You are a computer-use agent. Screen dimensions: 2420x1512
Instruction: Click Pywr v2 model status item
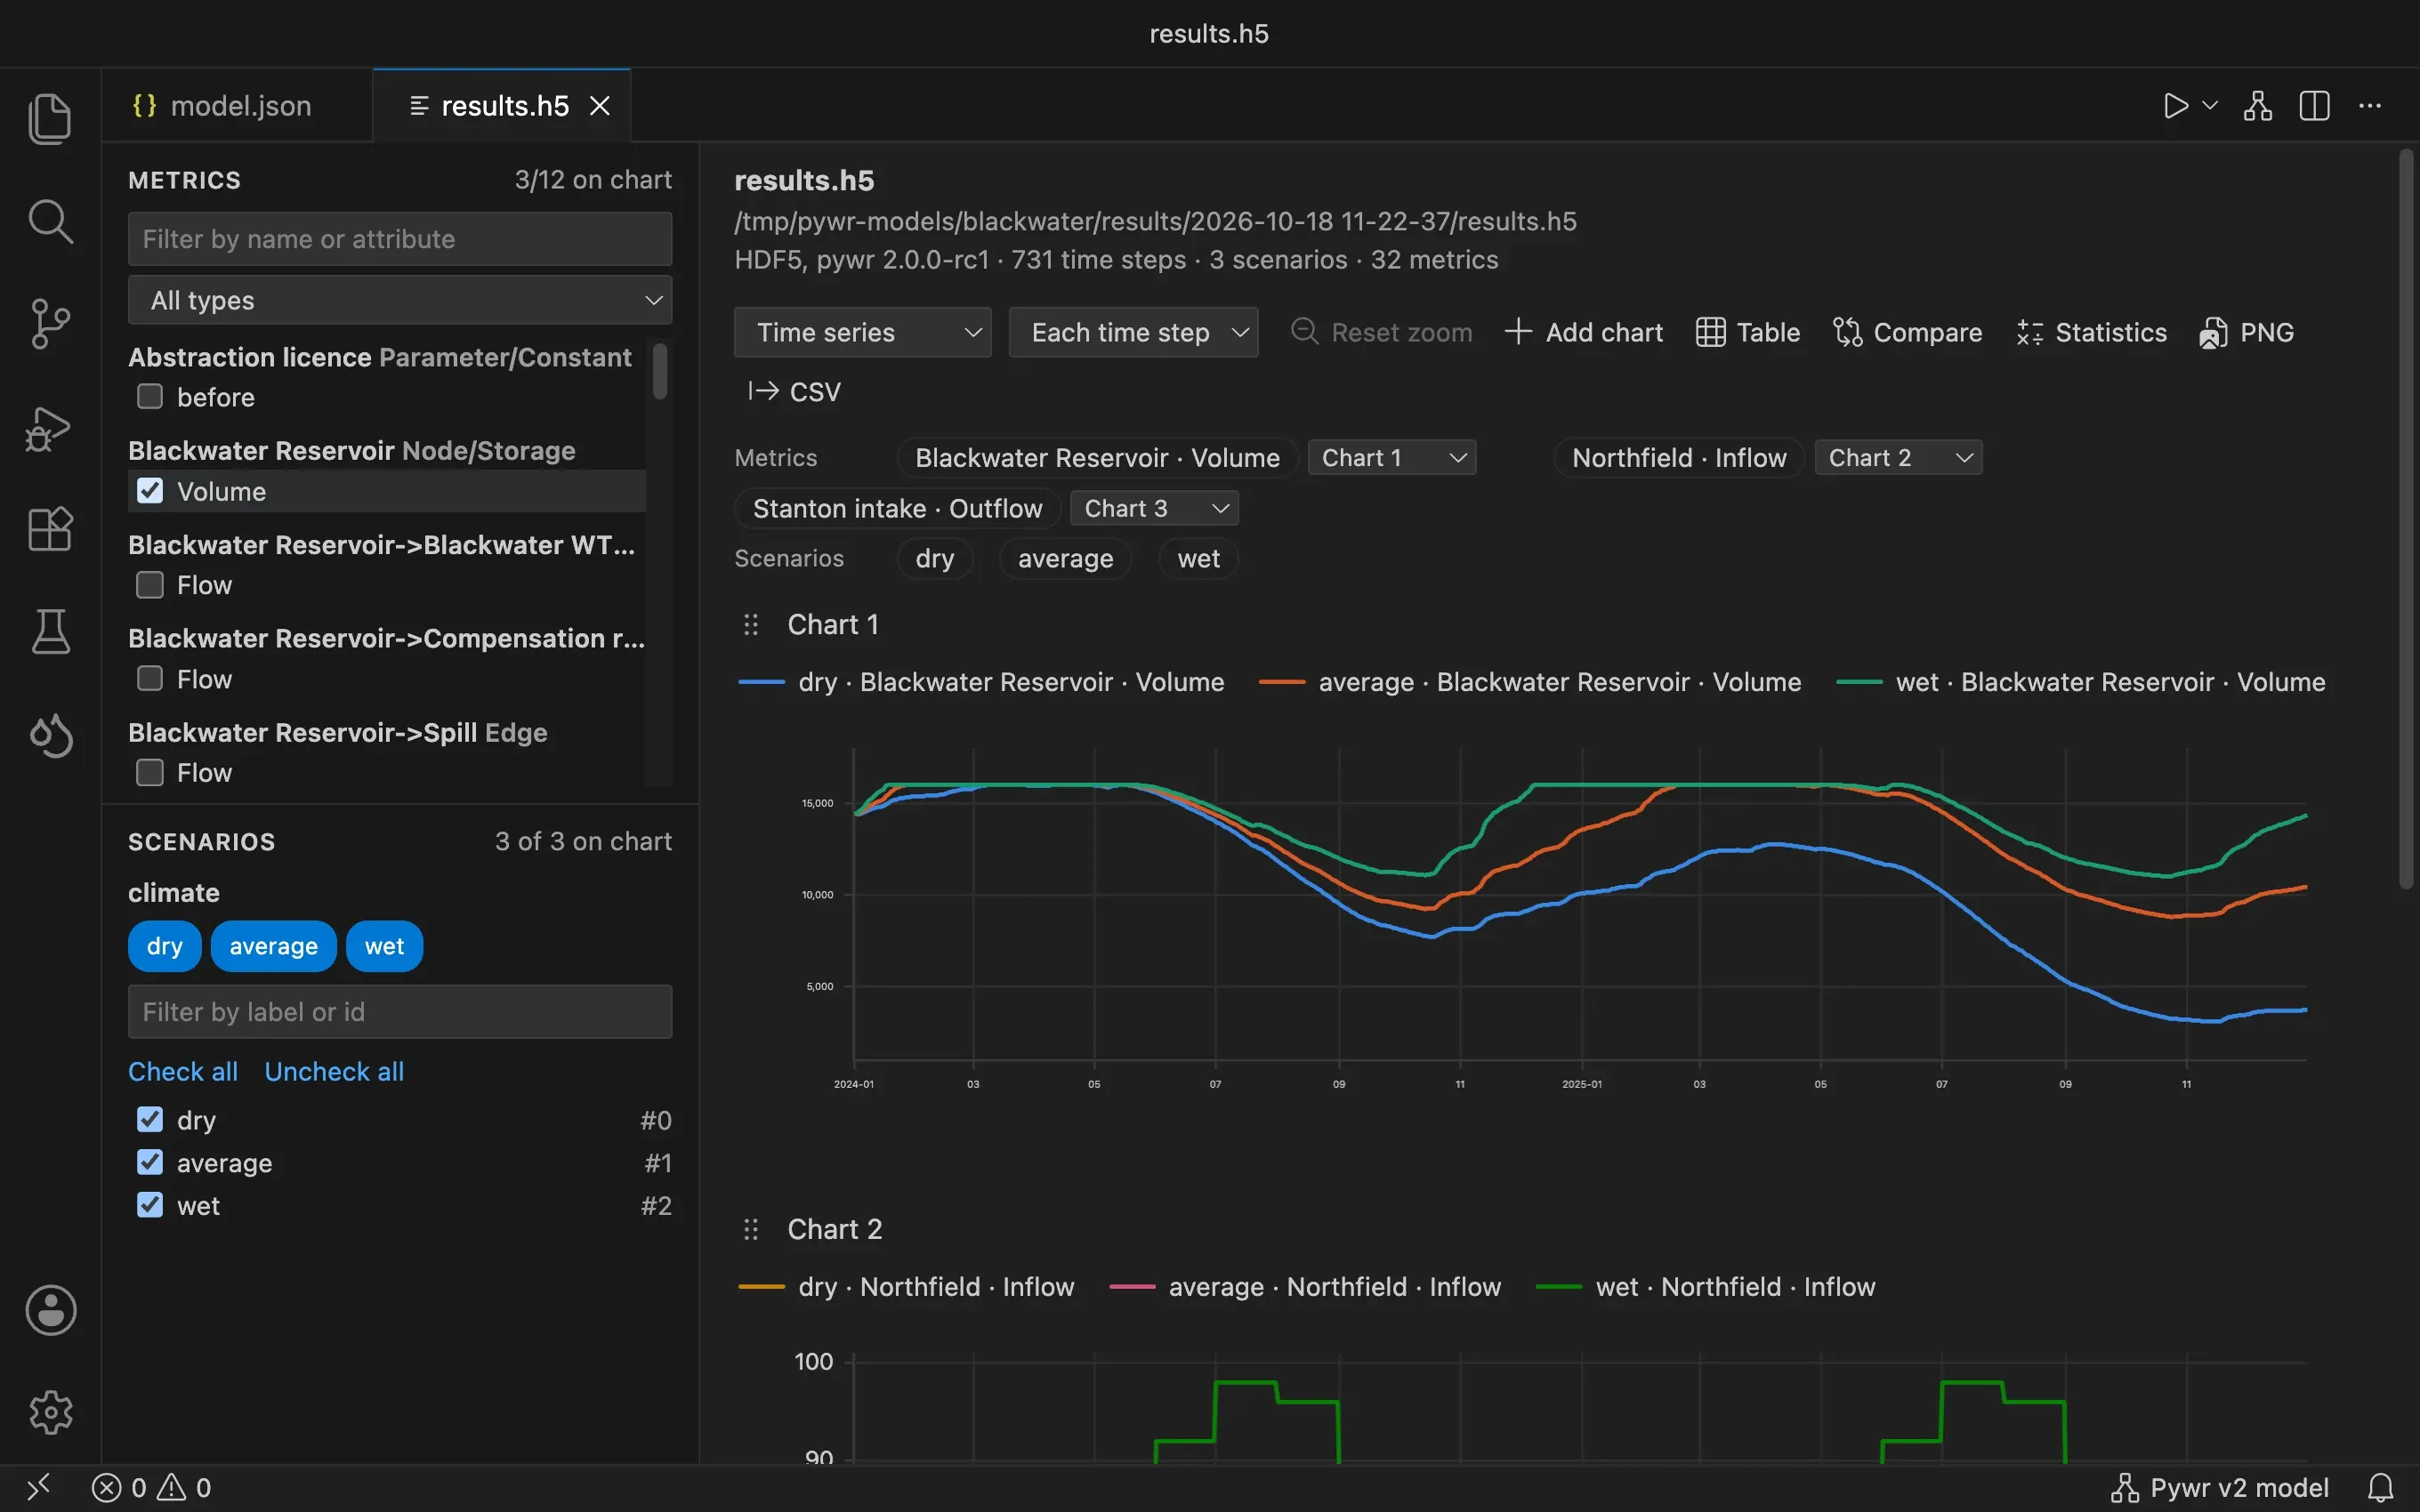pos(2219,1488)
